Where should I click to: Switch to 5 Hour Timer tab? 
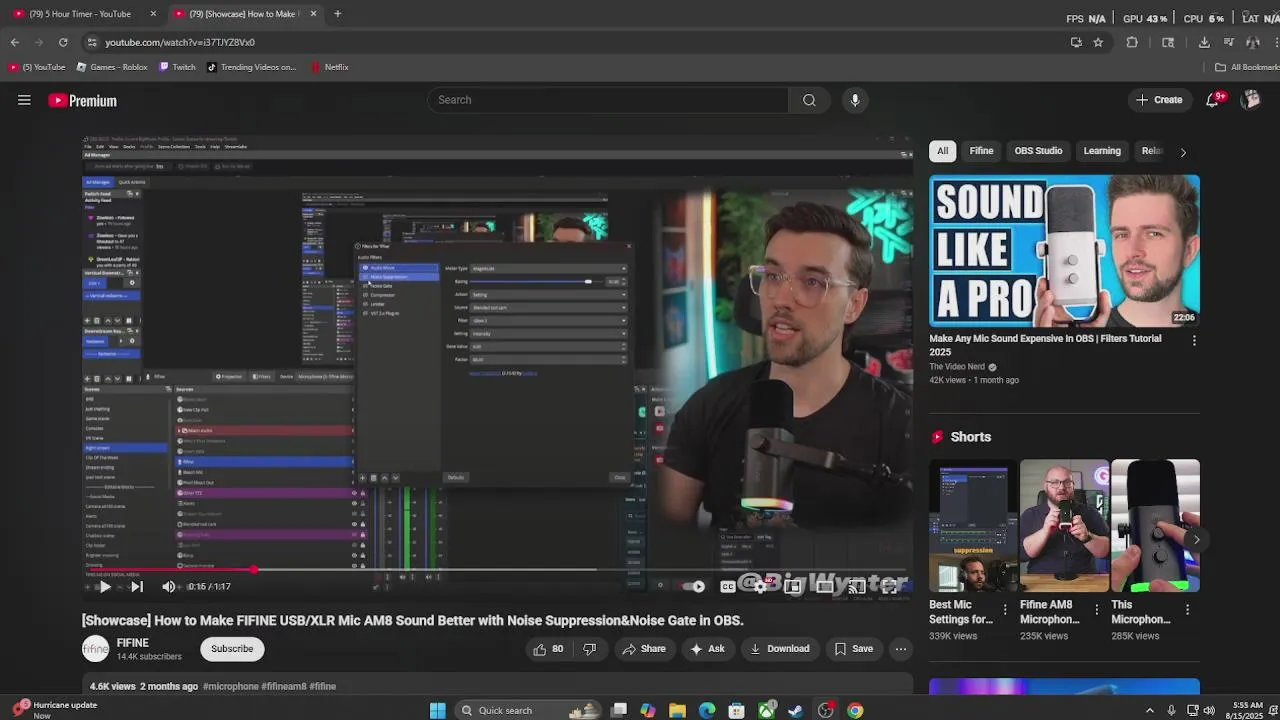click(x=80, y=14)
